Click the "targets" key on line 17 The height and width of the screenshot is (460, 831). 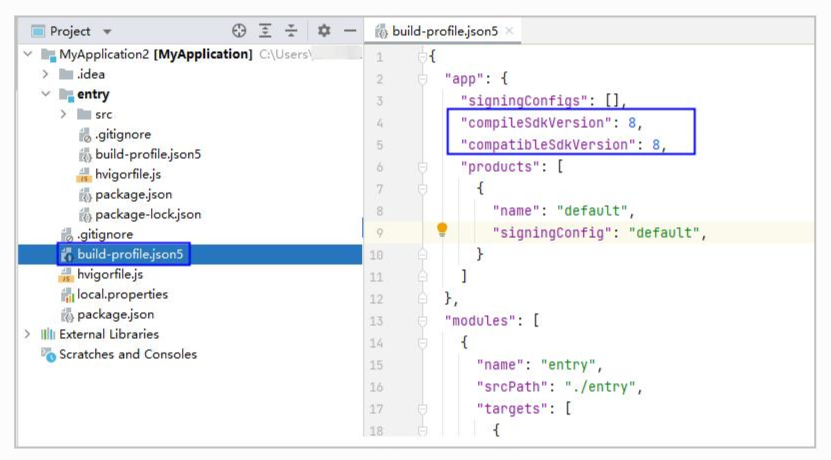512,409
